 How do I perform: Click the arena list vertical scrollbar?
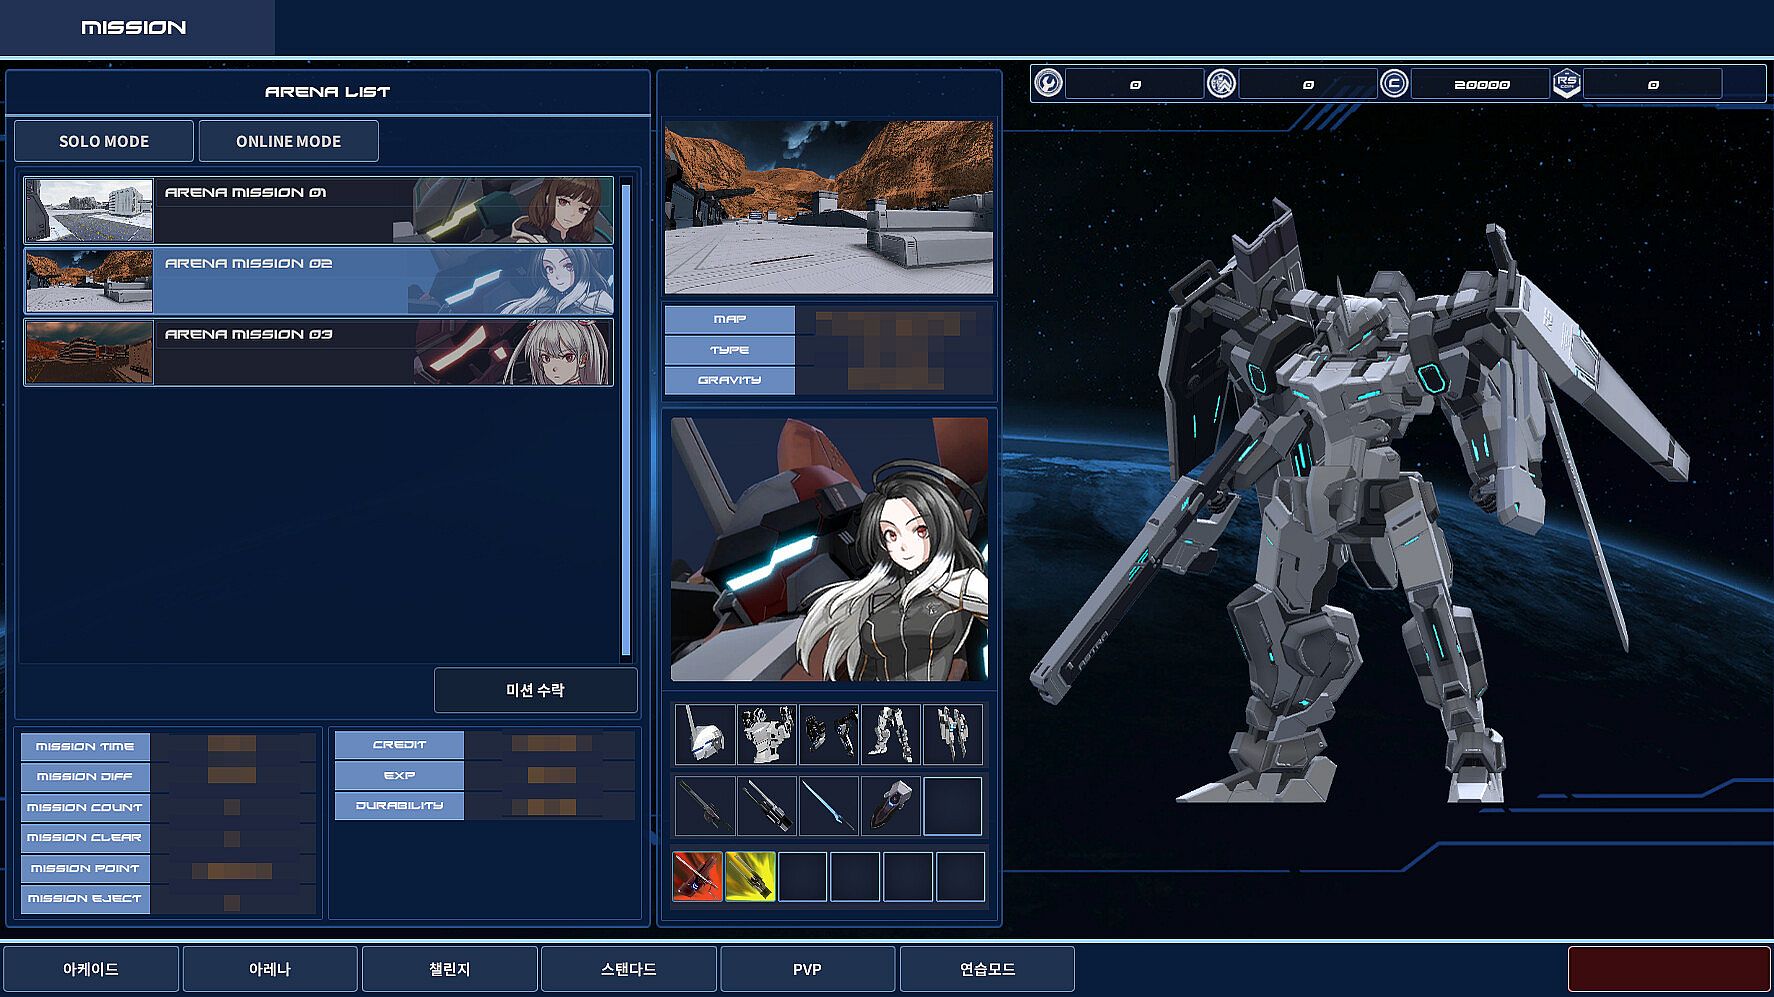click(x=626, y=418)
